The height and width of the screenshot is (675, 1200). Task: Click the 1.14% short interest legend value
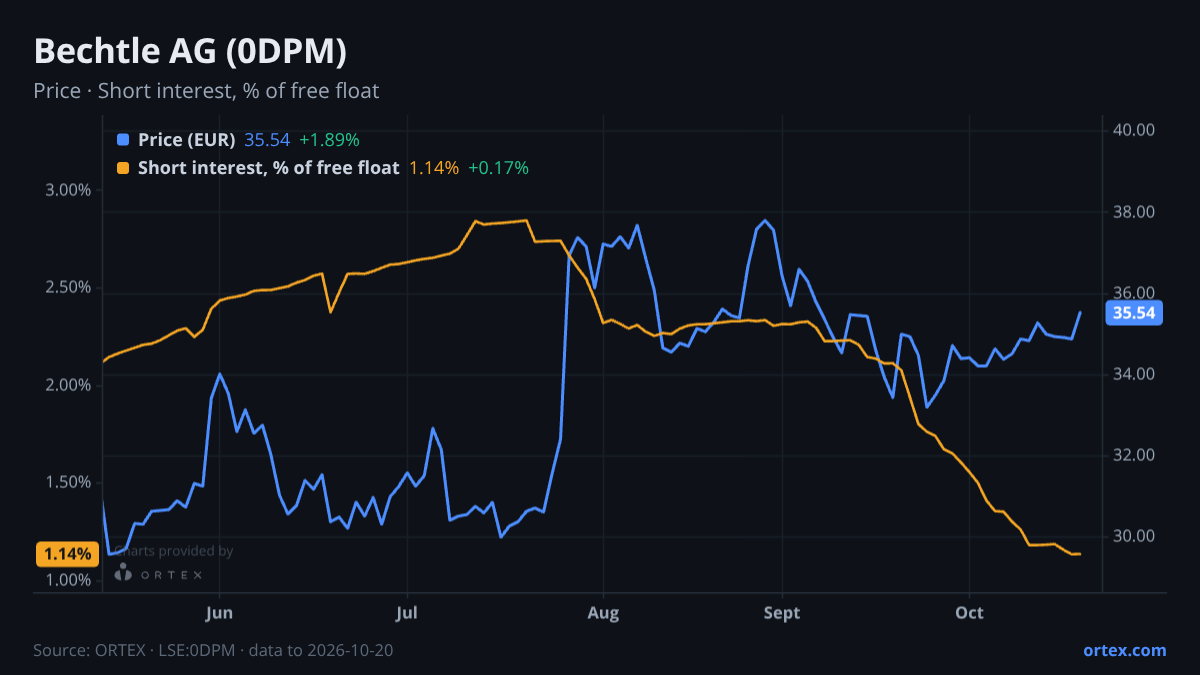(434, 168)
